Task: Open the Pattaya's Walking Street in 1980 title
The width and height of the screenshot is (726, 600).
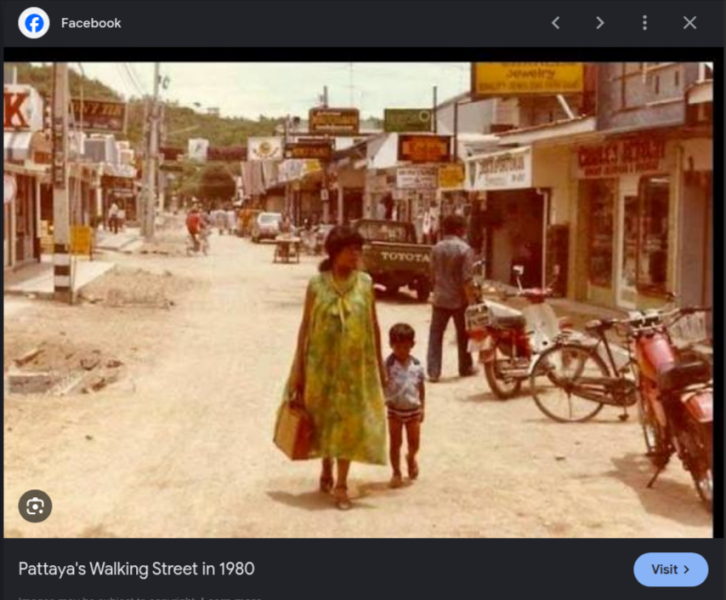Action: tap(137, 569)
